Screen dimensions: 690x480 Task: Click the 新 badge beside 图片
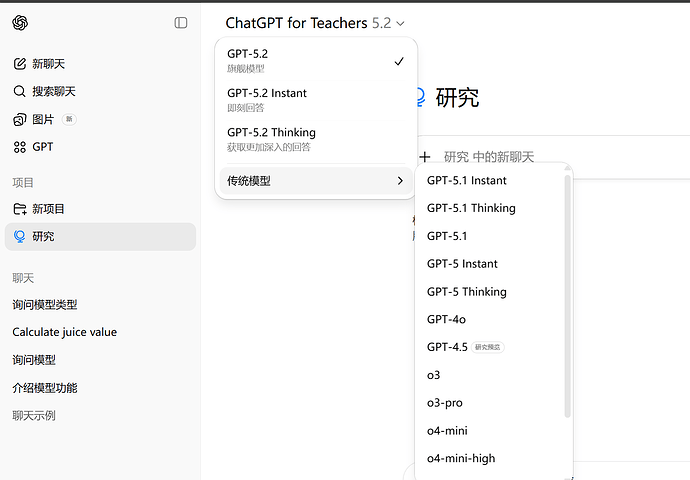coord(69,119)
